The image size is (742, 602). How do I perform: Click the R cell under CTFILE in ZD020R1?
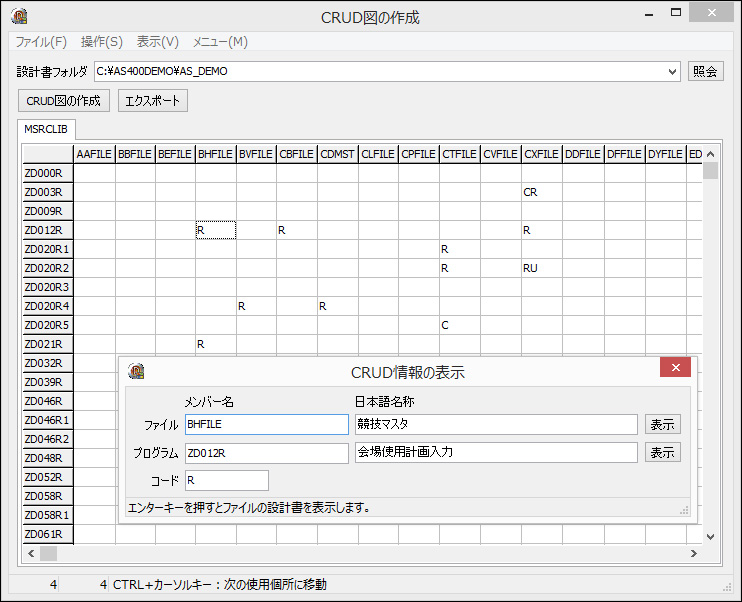point(459,249)
